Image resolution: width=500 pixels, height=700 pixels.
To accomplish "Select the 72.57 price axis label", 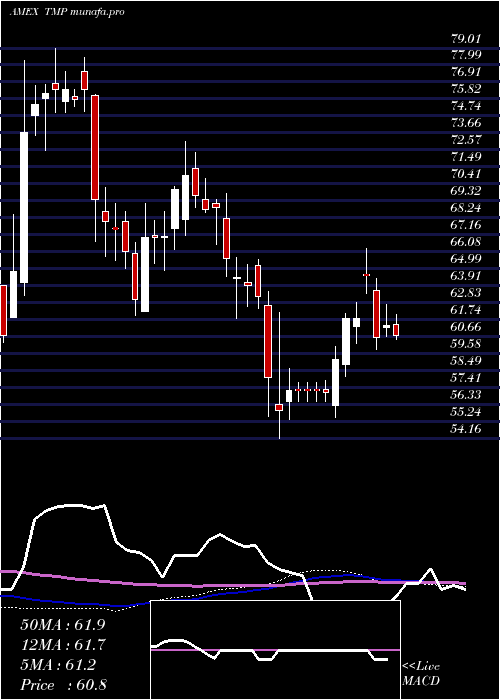I will (466, 140).
